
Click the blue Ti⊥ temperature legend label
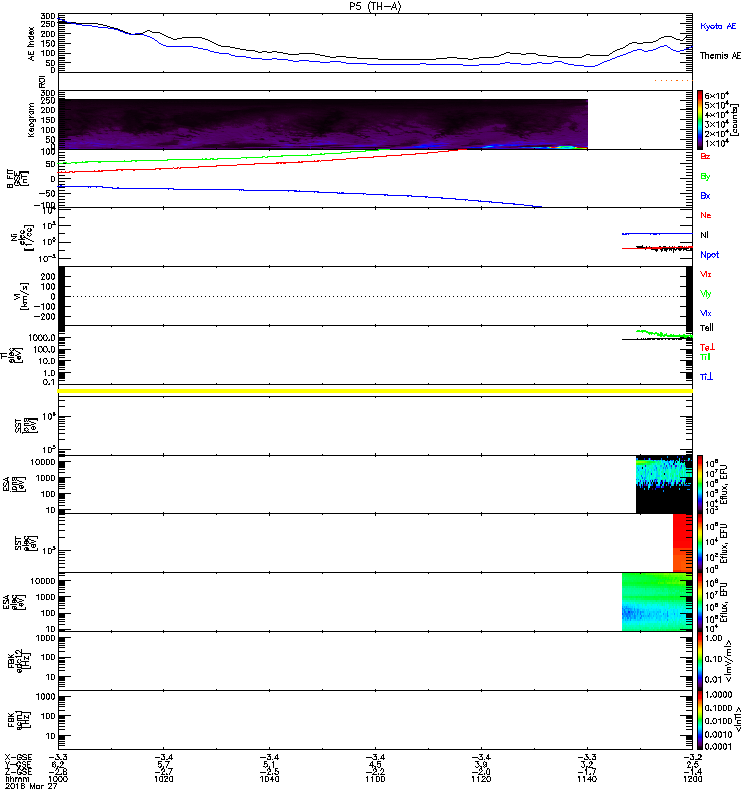[x=706, y=377]
